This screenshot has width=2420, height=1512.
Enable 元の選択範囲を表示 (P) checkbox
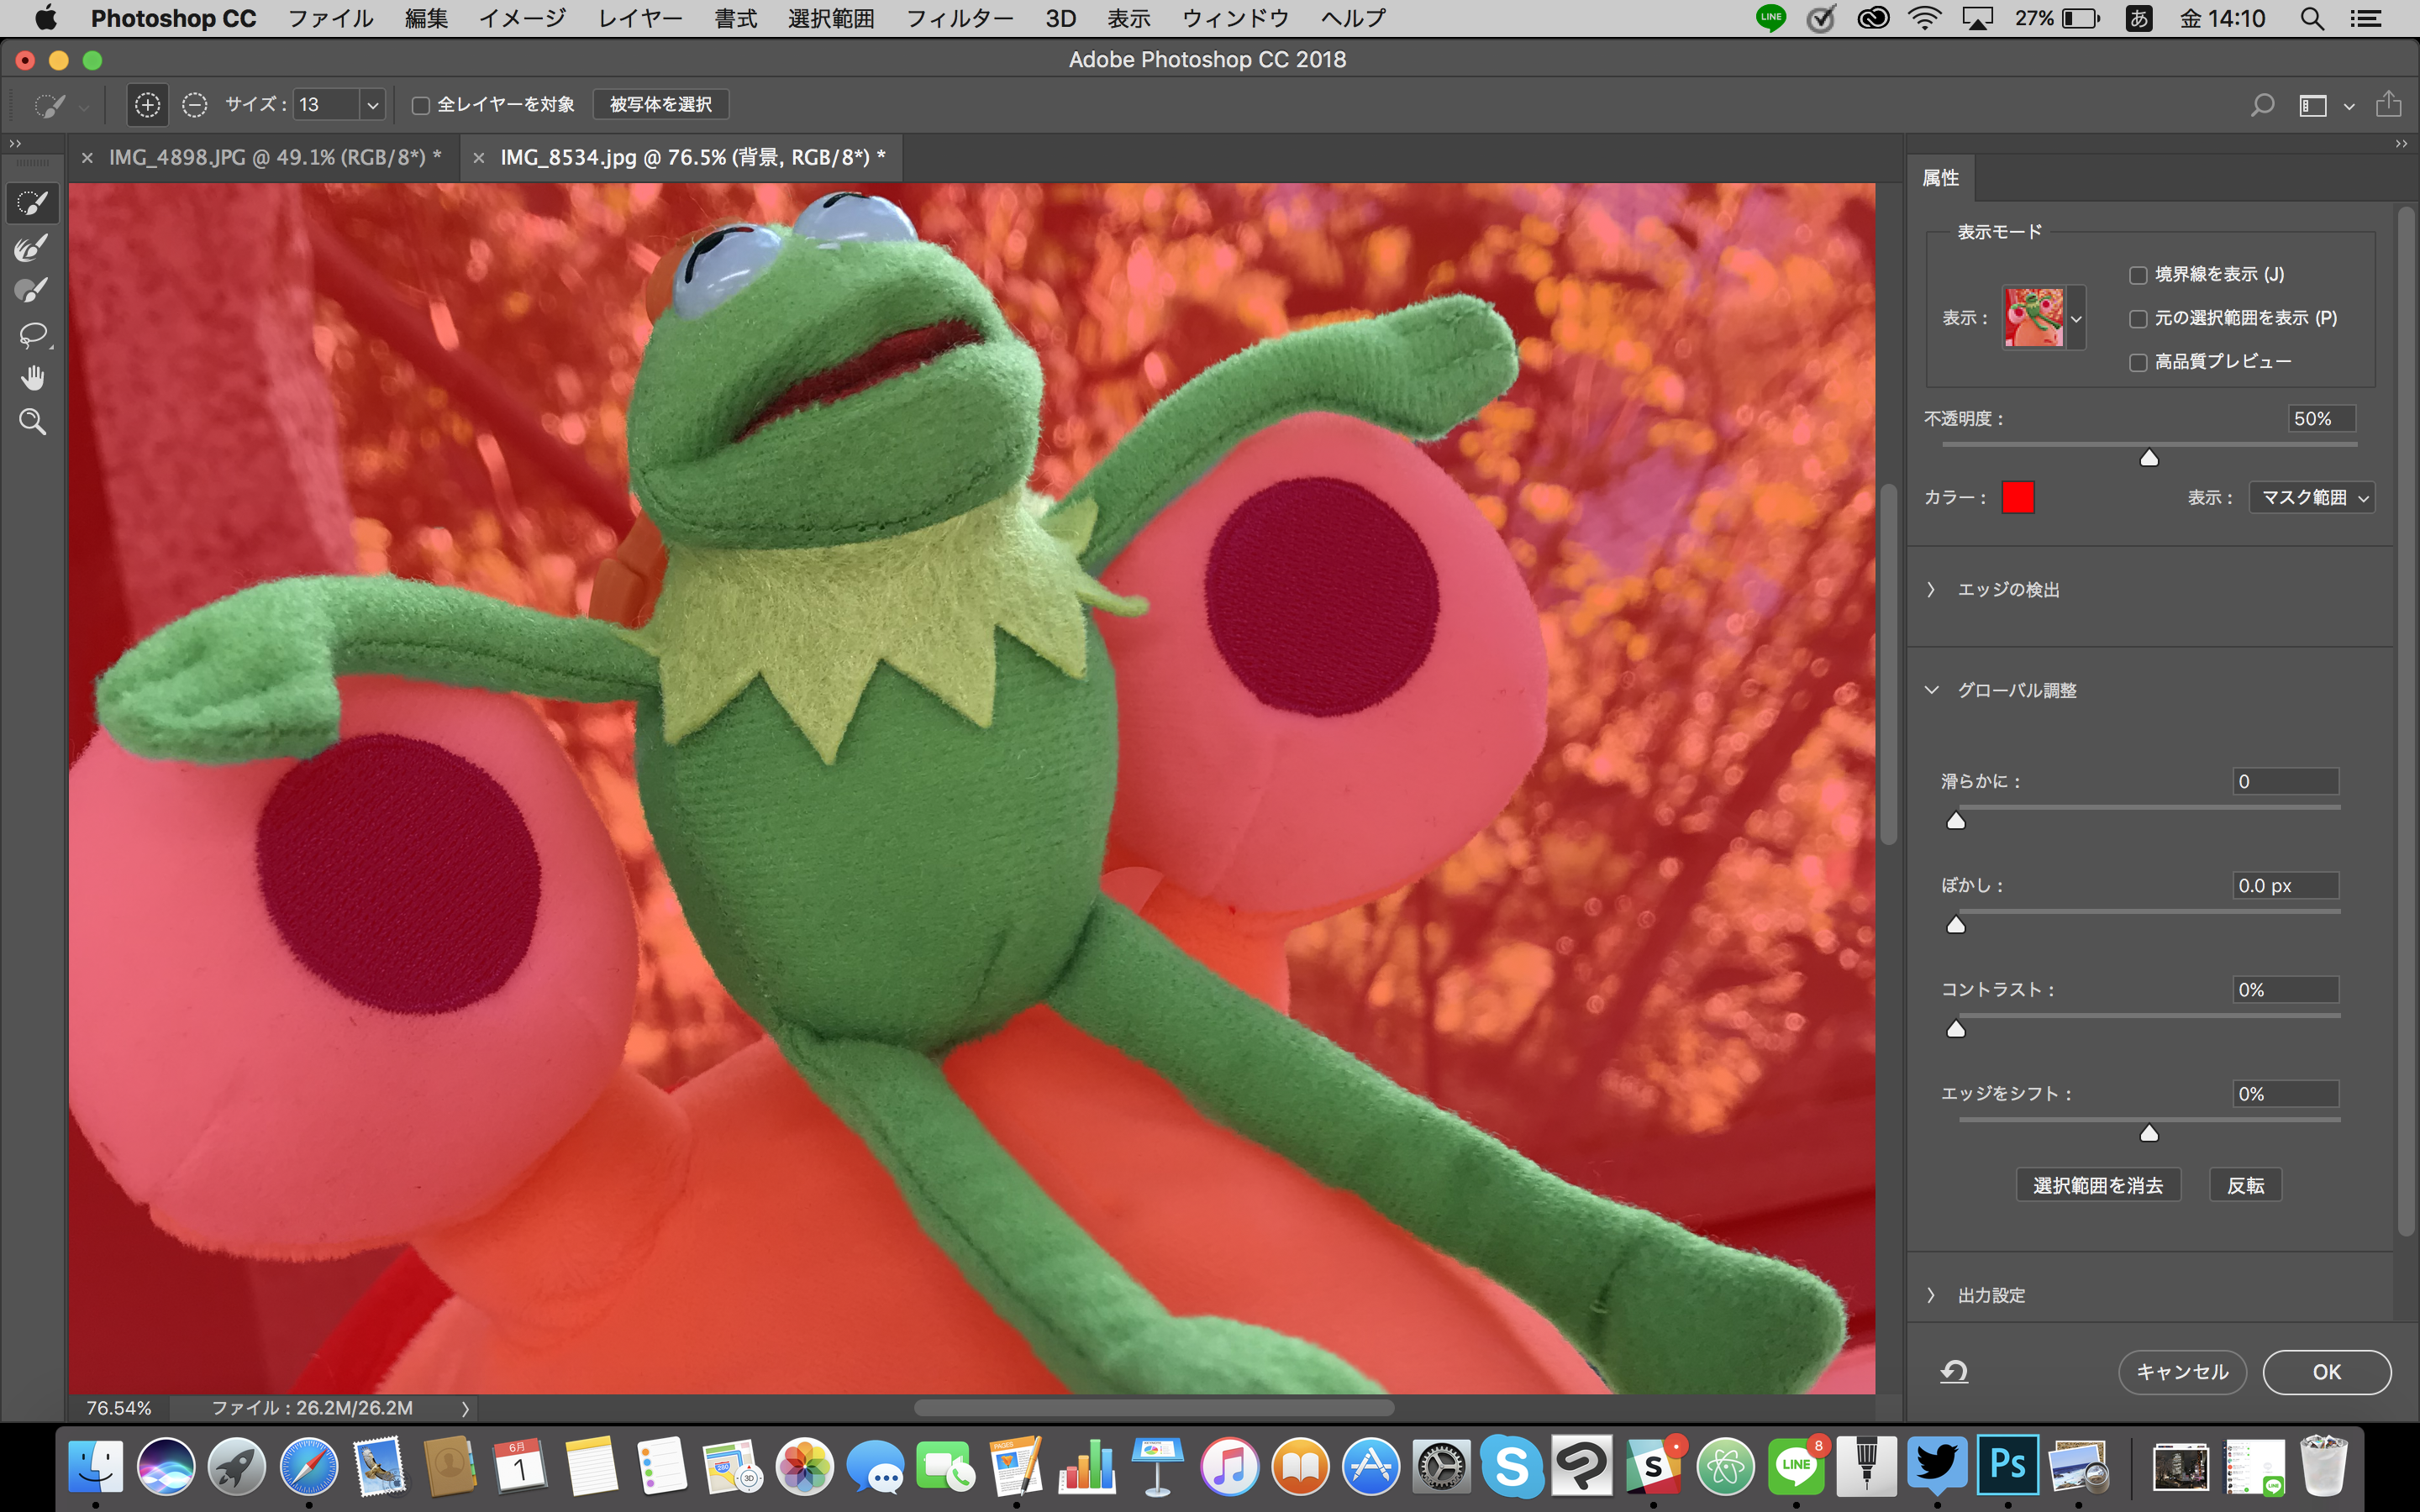pyautogui.click(x=2138, y=318)
